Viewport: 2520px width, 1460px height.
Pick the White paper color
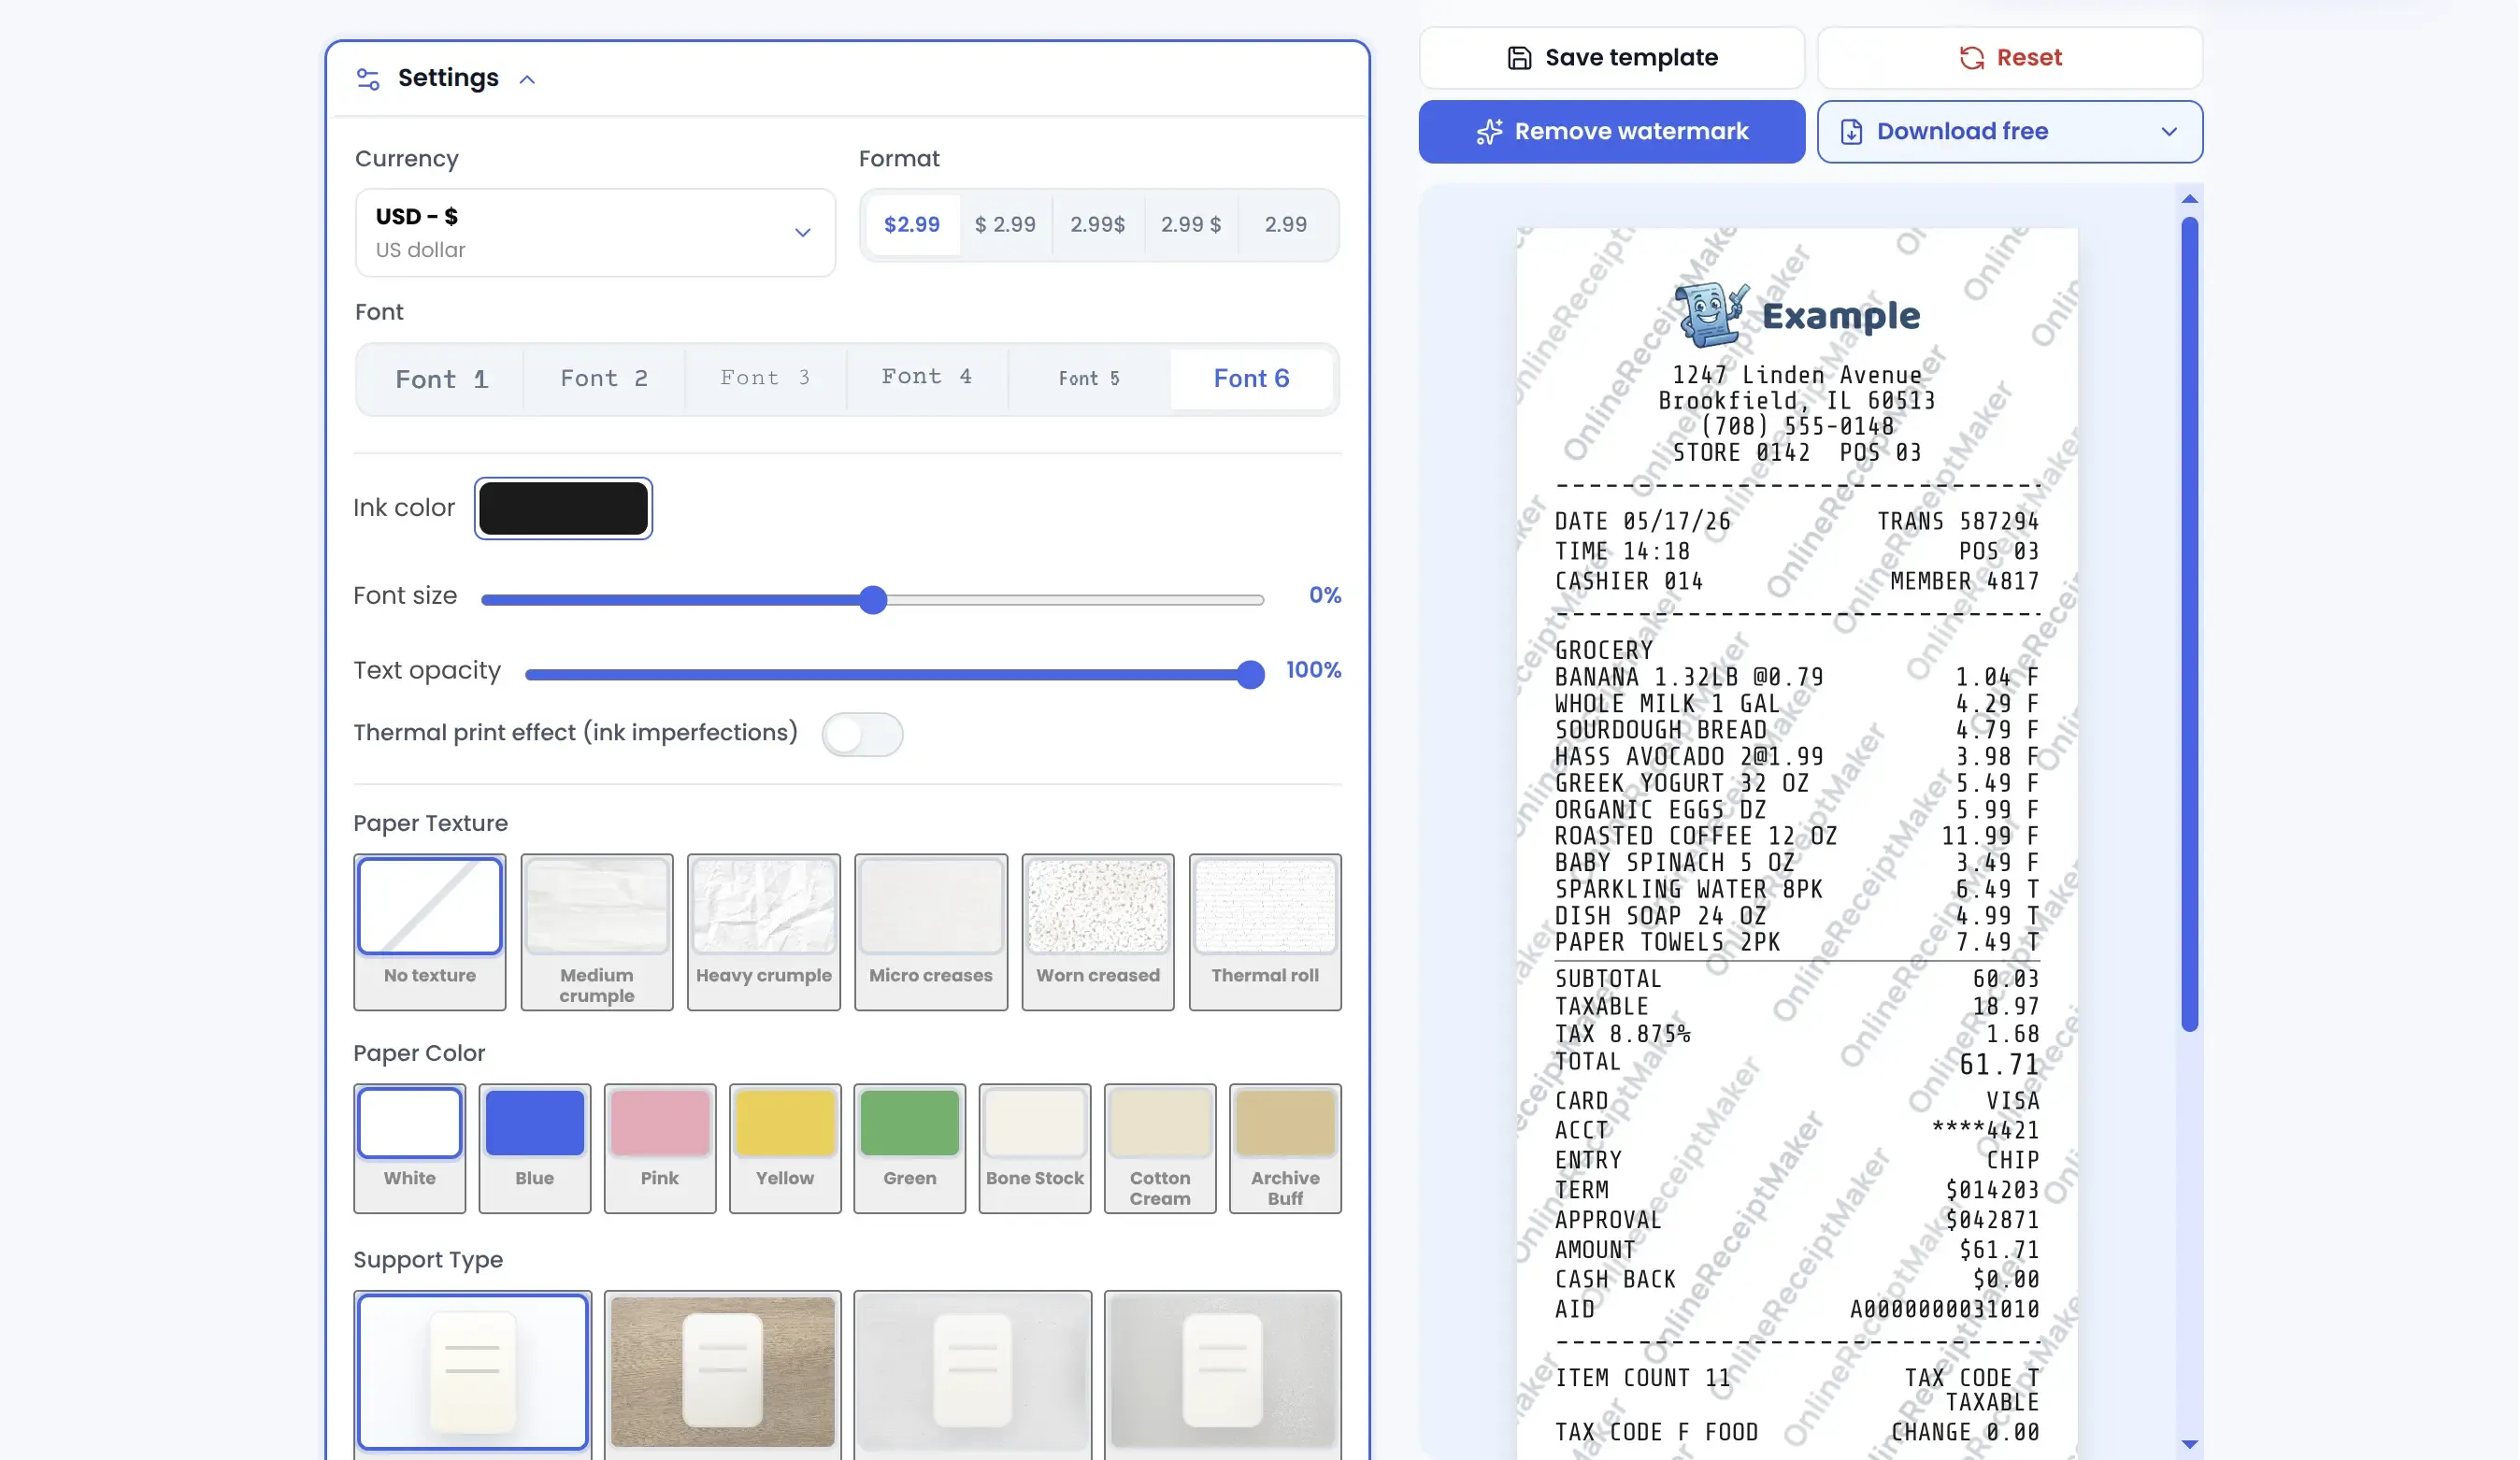409,1148
